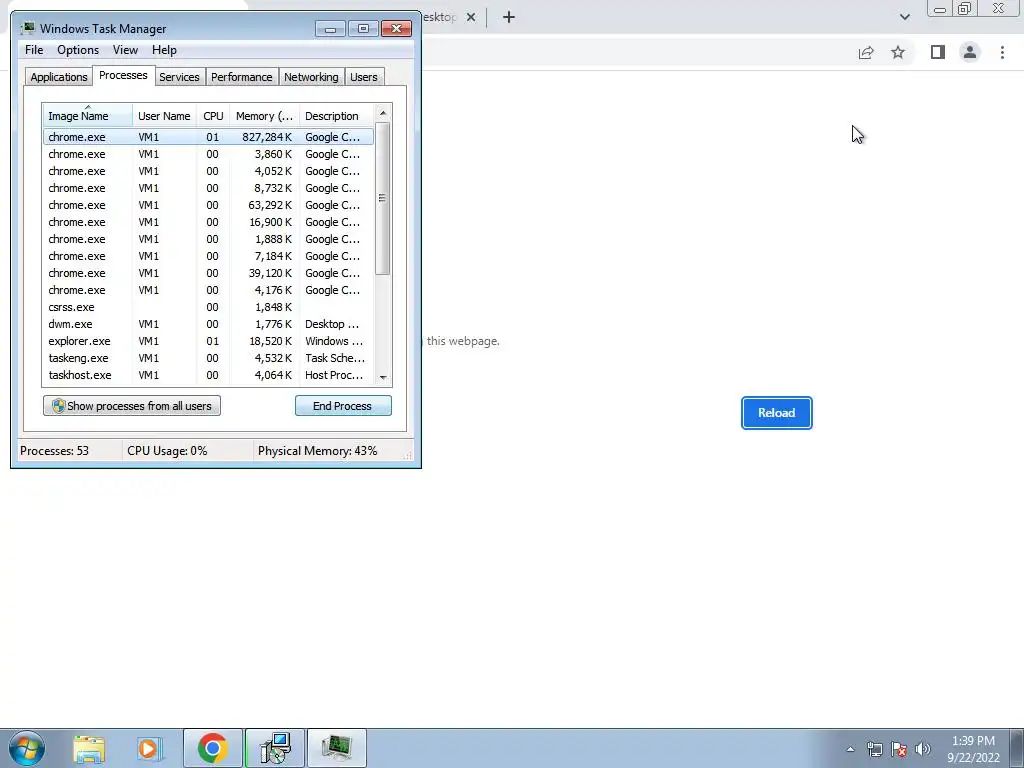The height and width of the screenshot is (768, 1024).
Task: Select chrome.exe row with 3,860 K
Action: click(208, 154)
